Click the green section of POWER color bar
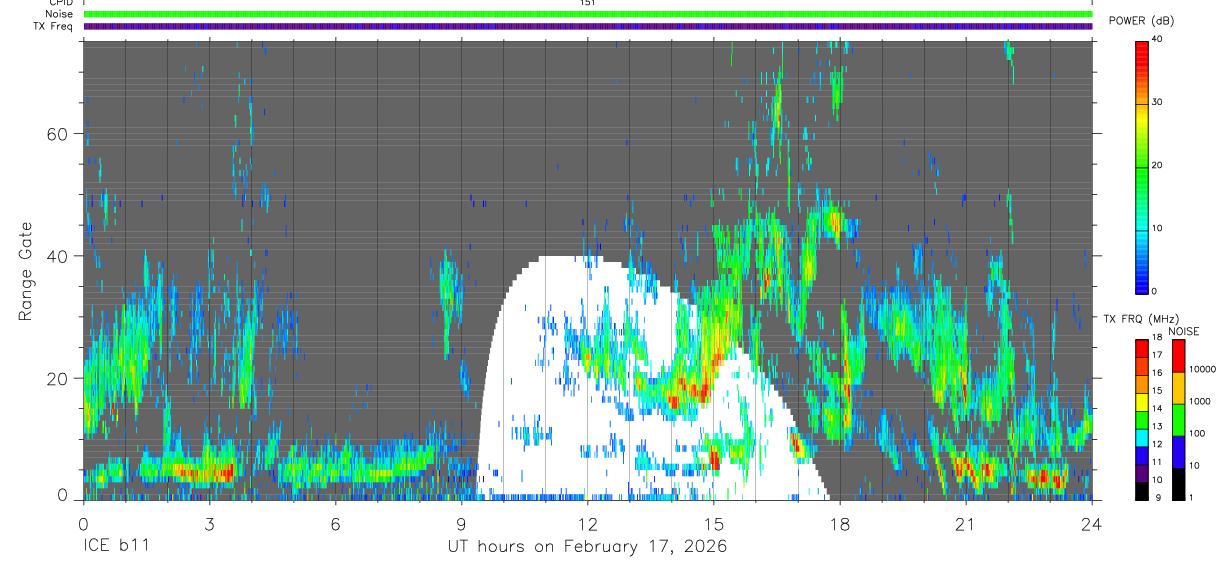Screen dimensions: 1228x567 pos(1142,180)
